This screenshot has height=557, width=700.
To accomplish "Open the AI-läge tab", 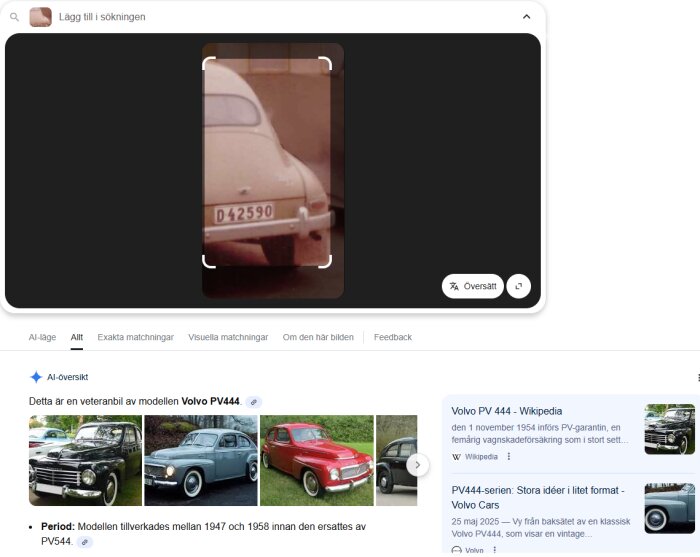I will click(42, 337).
